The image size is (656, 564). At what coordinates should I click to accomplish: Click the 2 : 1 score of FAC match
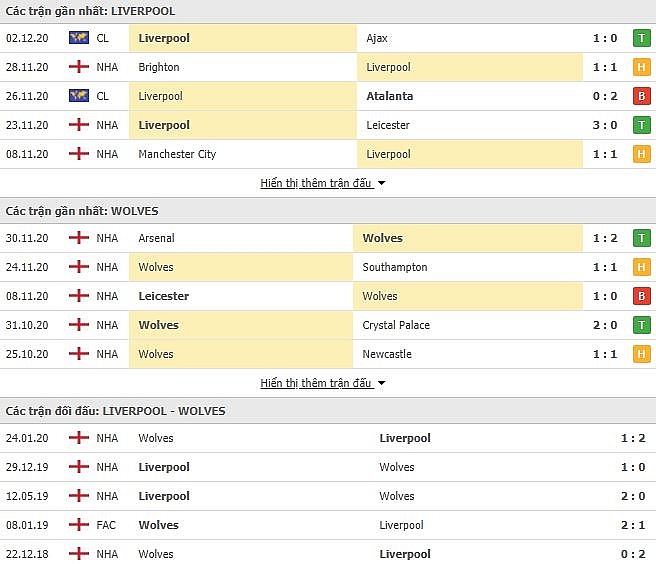pos(633,525)
